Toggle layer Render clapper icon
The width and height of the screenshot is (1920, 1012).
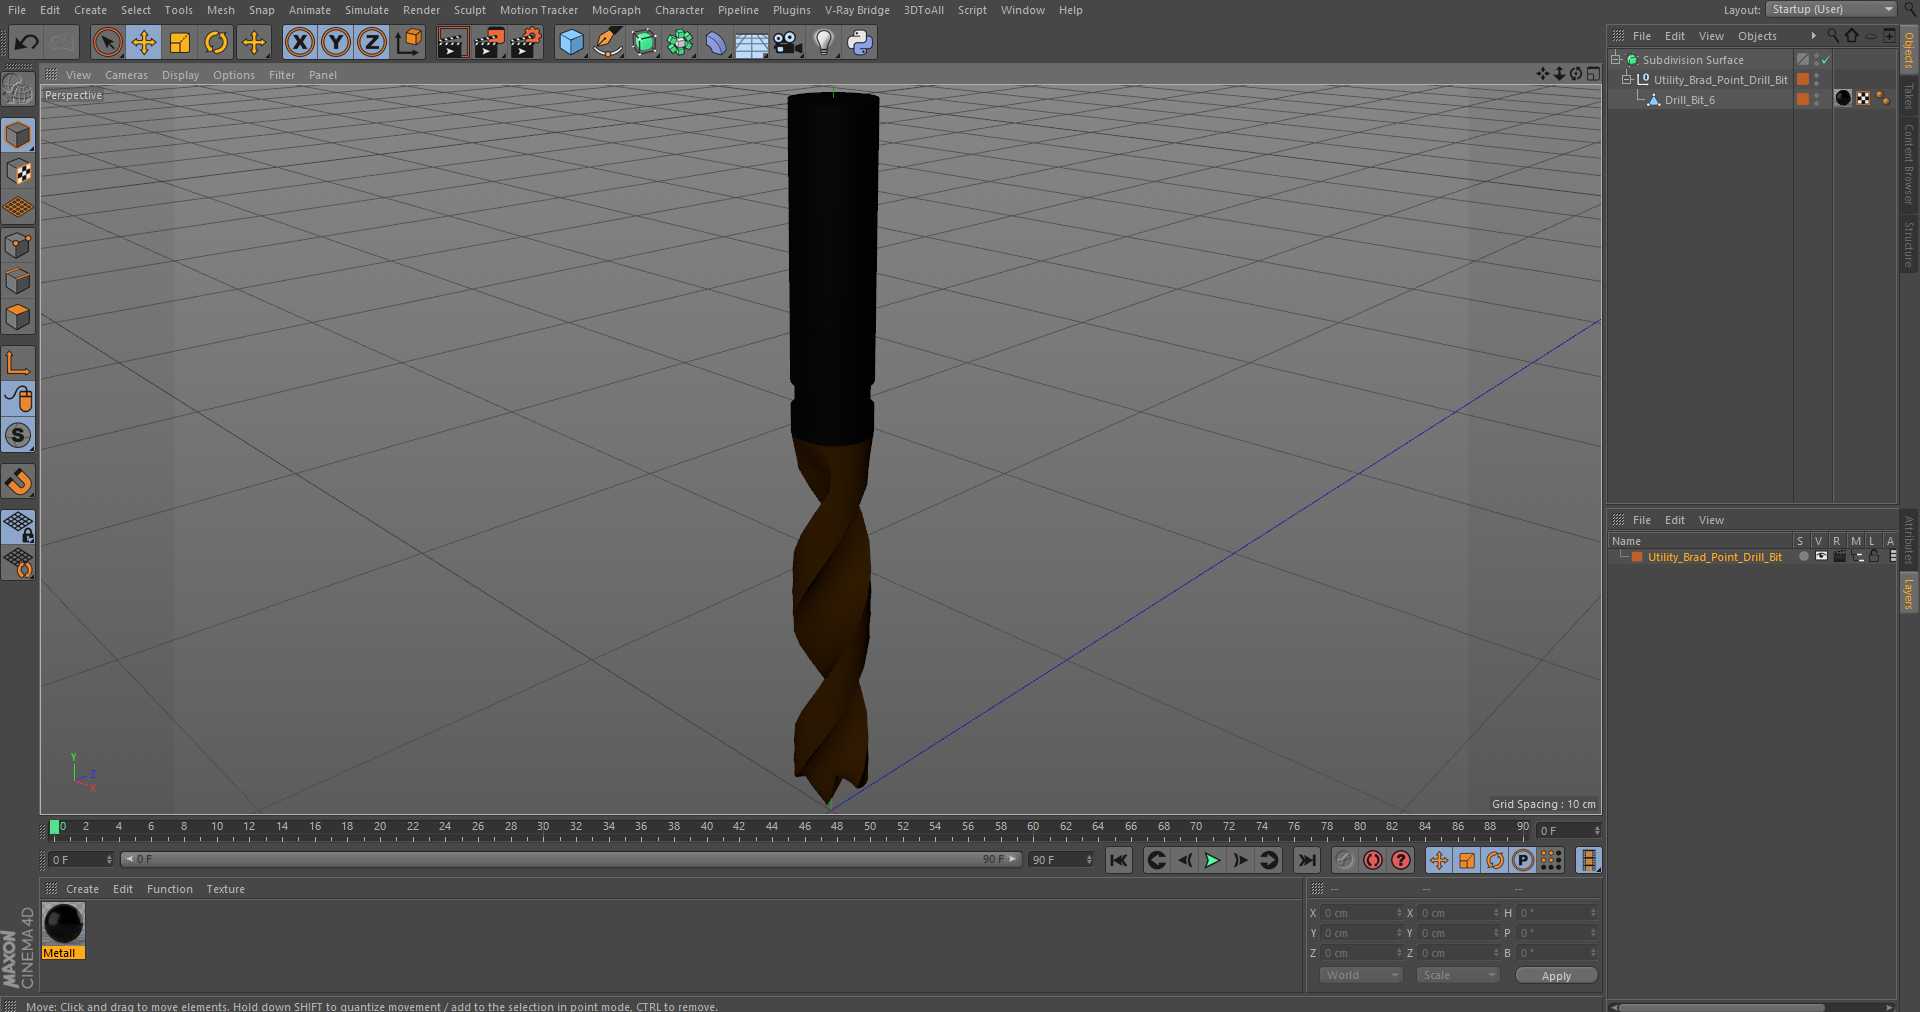coord(1839,557)
